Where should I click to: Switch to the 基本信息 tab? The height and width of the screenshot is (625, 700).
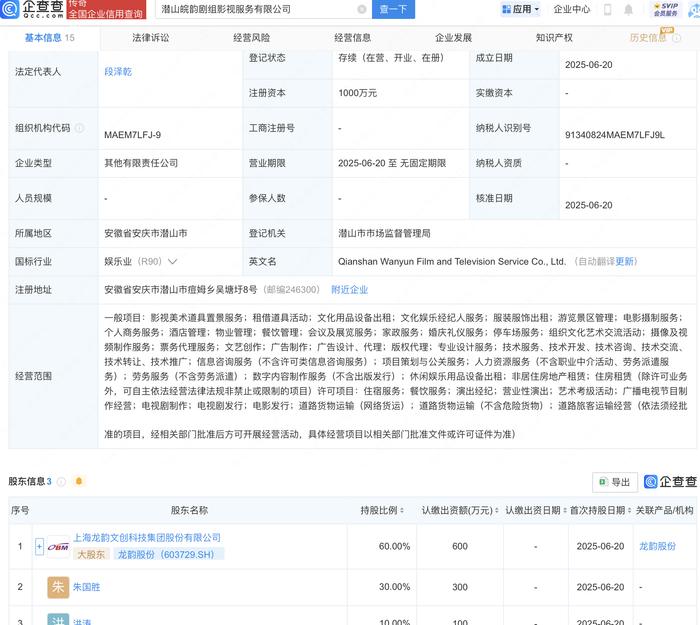(x=49, y=38)
